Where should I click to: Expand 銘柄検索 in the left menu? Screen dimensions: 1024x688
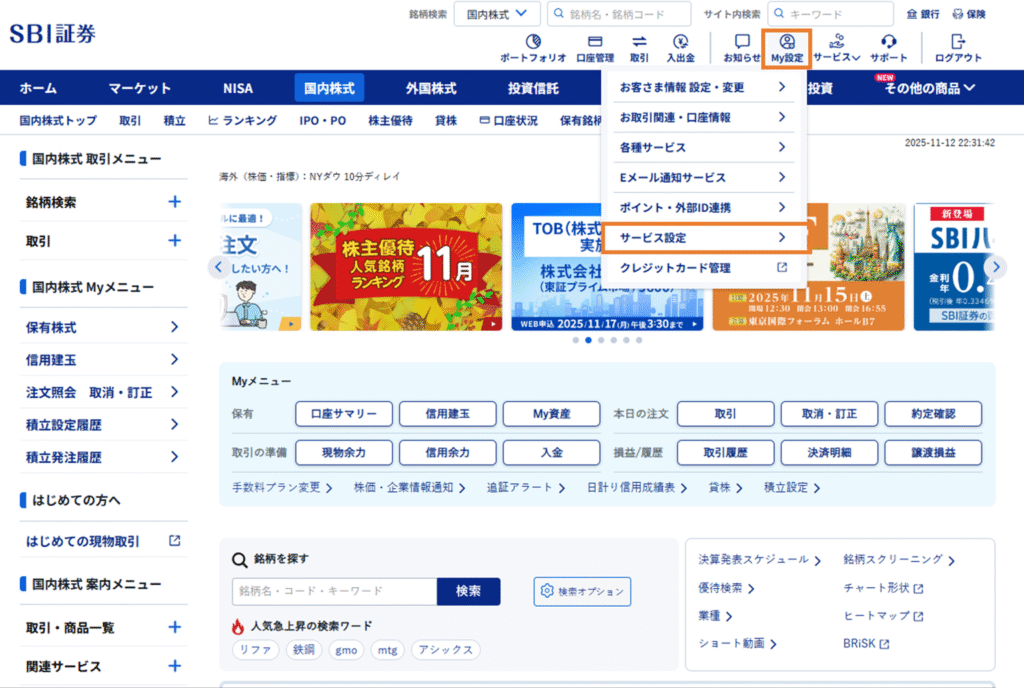tap(175, 202)
